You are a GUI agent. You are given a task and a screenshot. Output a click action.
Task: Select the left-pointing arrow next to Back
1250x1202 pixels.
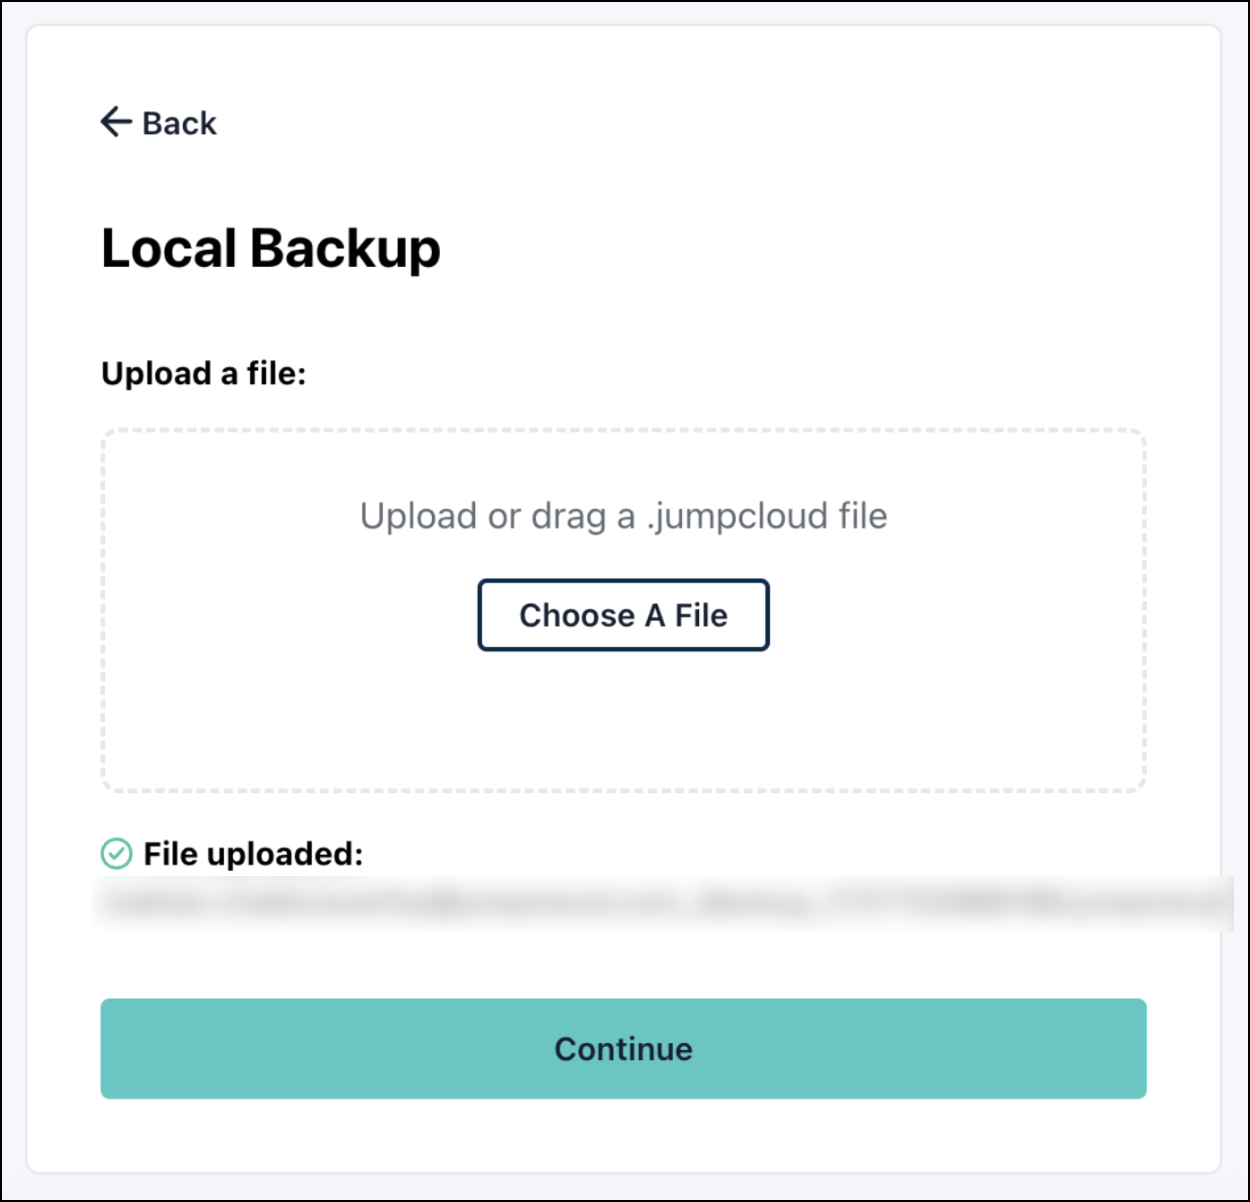(115, 121)
